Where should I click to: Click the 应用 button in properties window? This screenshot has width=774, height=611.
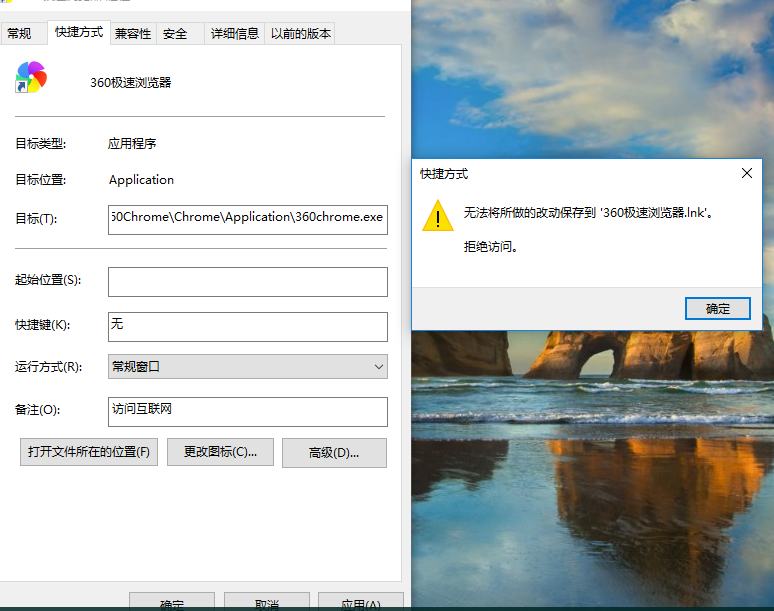pyautogui.click(x=360, y=602)
